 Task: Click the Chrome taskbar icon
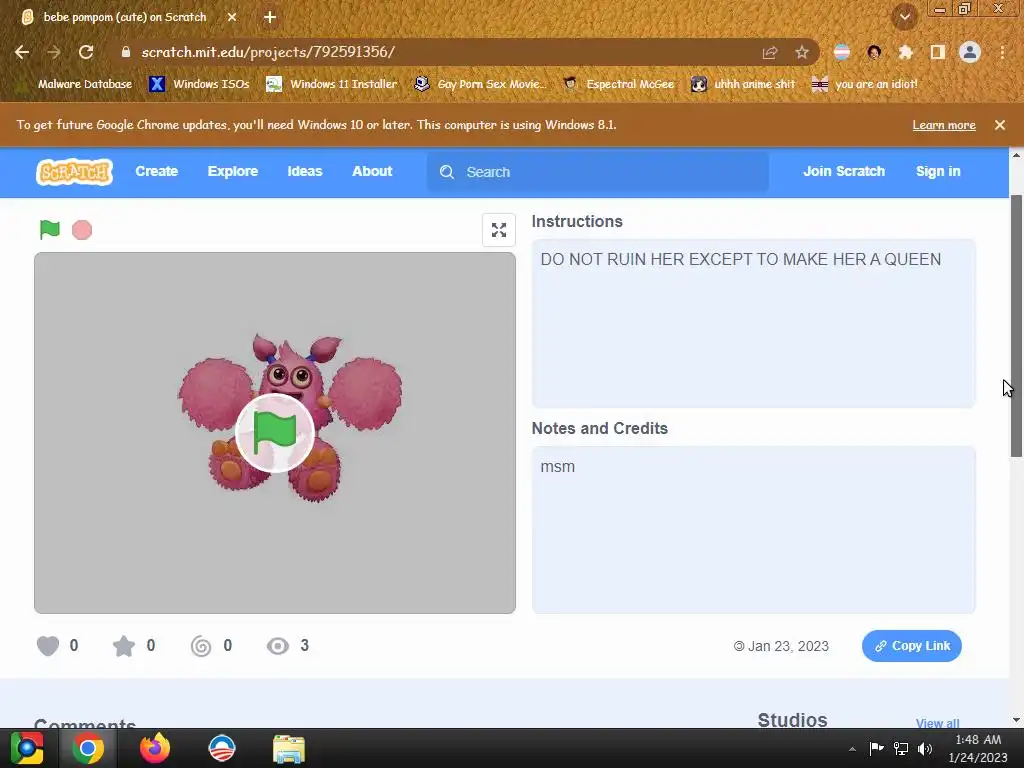click(88, 748)
